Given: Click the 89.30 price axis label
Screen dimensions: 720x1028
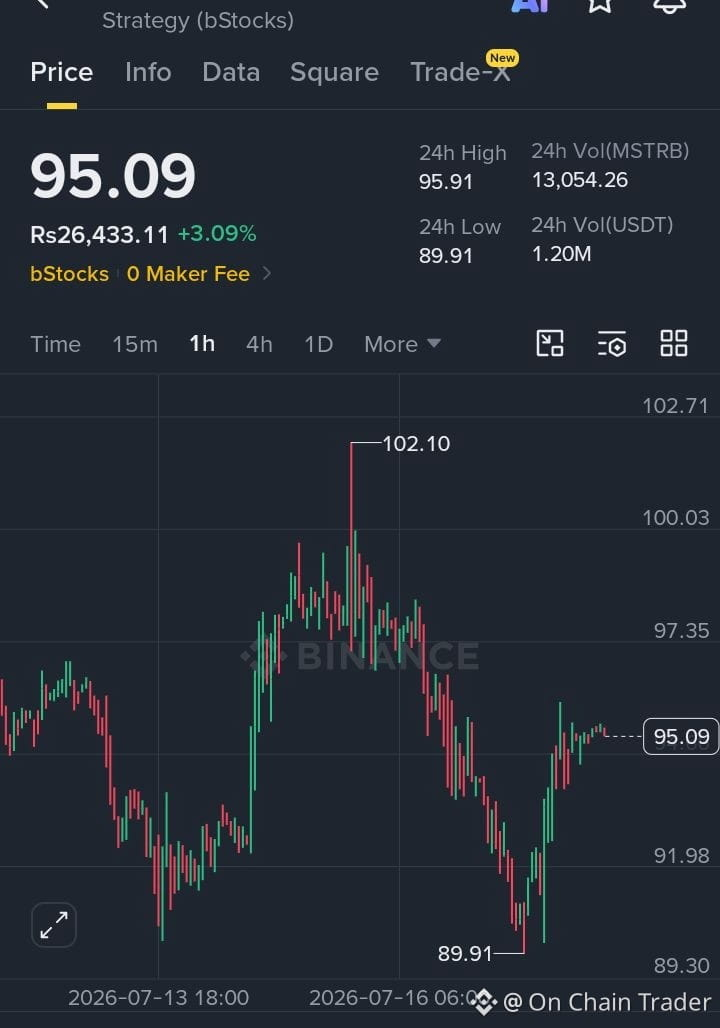Looking at the screenshot, I should [681, 966].
